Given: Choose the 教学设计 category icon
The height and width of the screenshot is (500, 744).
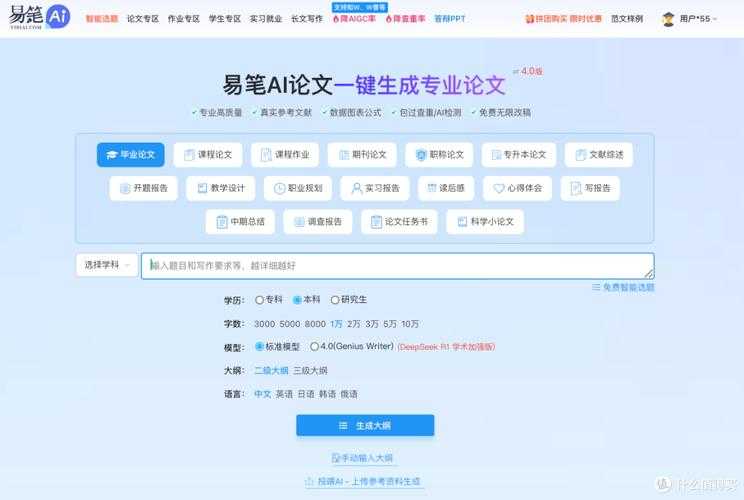Looking at the screenshot, I should tap(202, 188).
